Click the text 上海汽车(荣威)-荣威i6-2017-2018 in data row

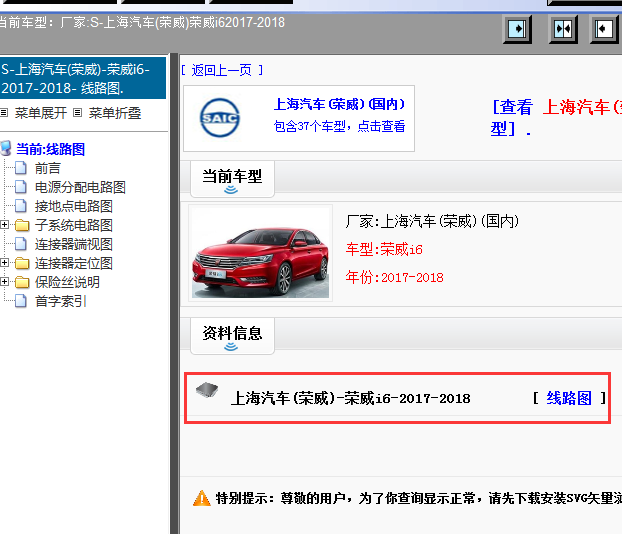point(351,398)
